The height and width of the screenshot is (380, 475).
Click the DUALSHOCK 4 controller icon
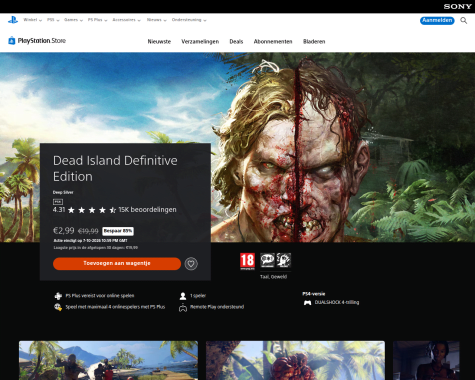[307, 303]
